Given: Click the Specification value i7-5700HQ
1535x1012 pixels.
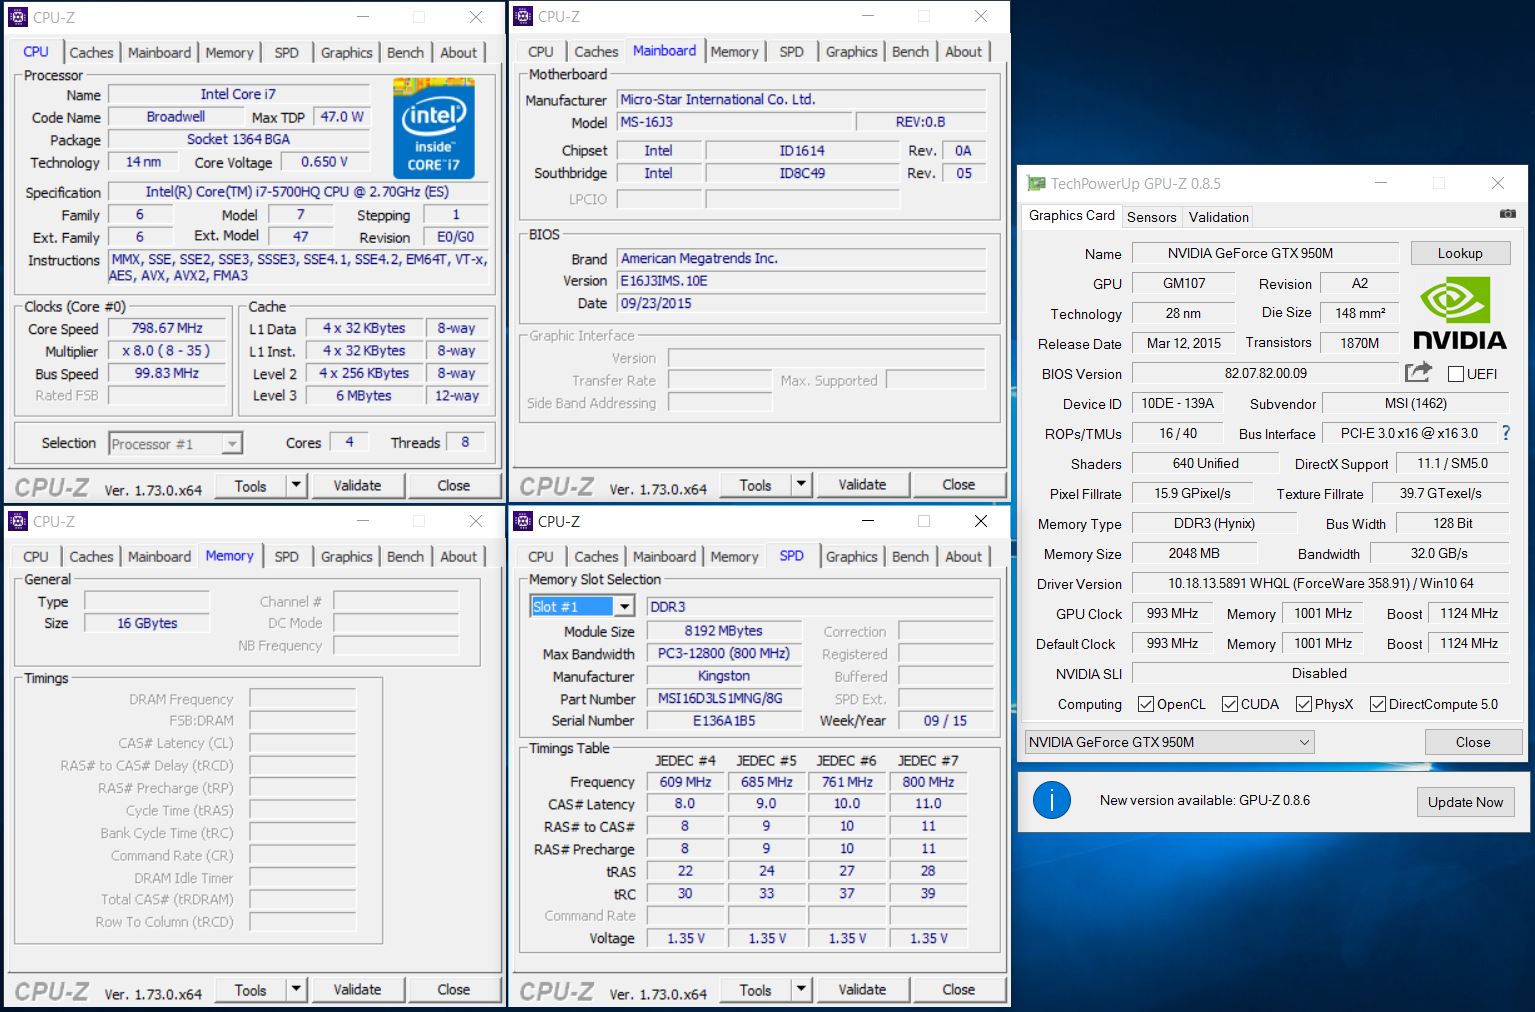Looking at the screenshot, I should 297,192.
